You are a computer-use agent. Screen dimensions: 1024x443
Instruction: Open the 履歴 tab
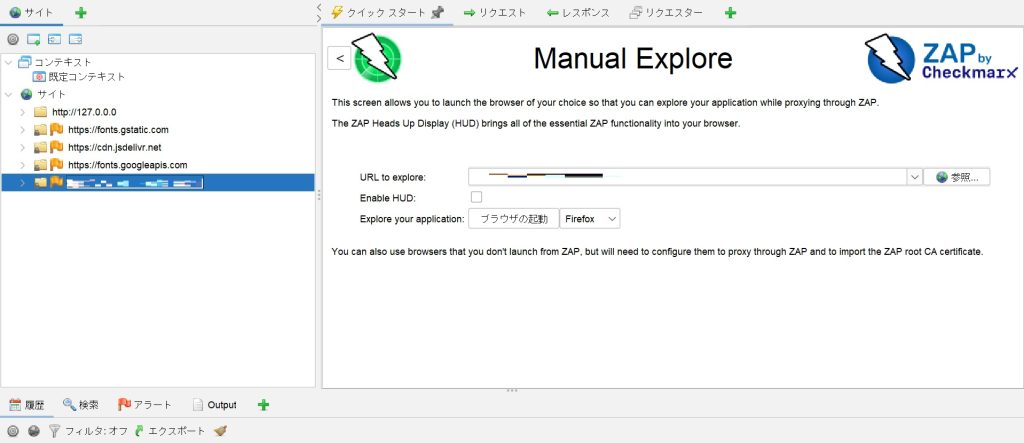(27, 405)
